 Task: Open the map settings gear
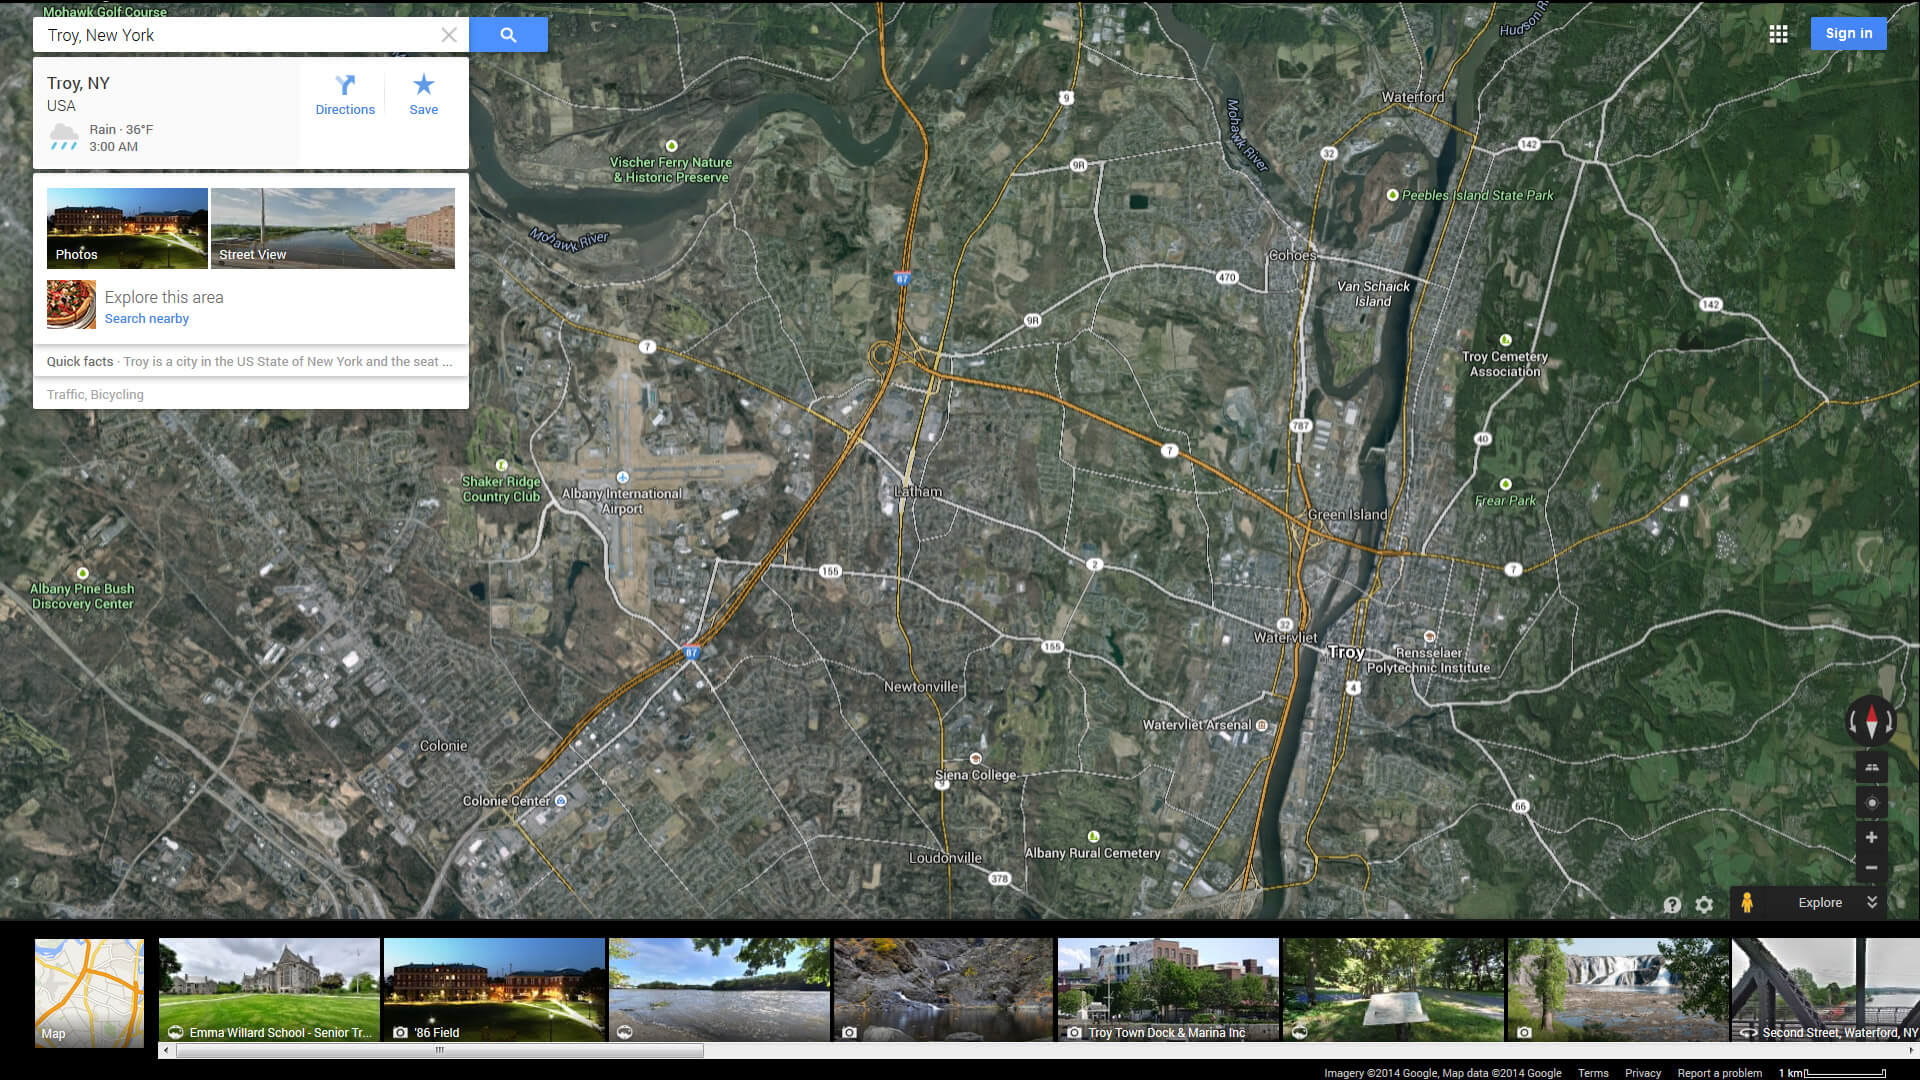point(1704,904)
